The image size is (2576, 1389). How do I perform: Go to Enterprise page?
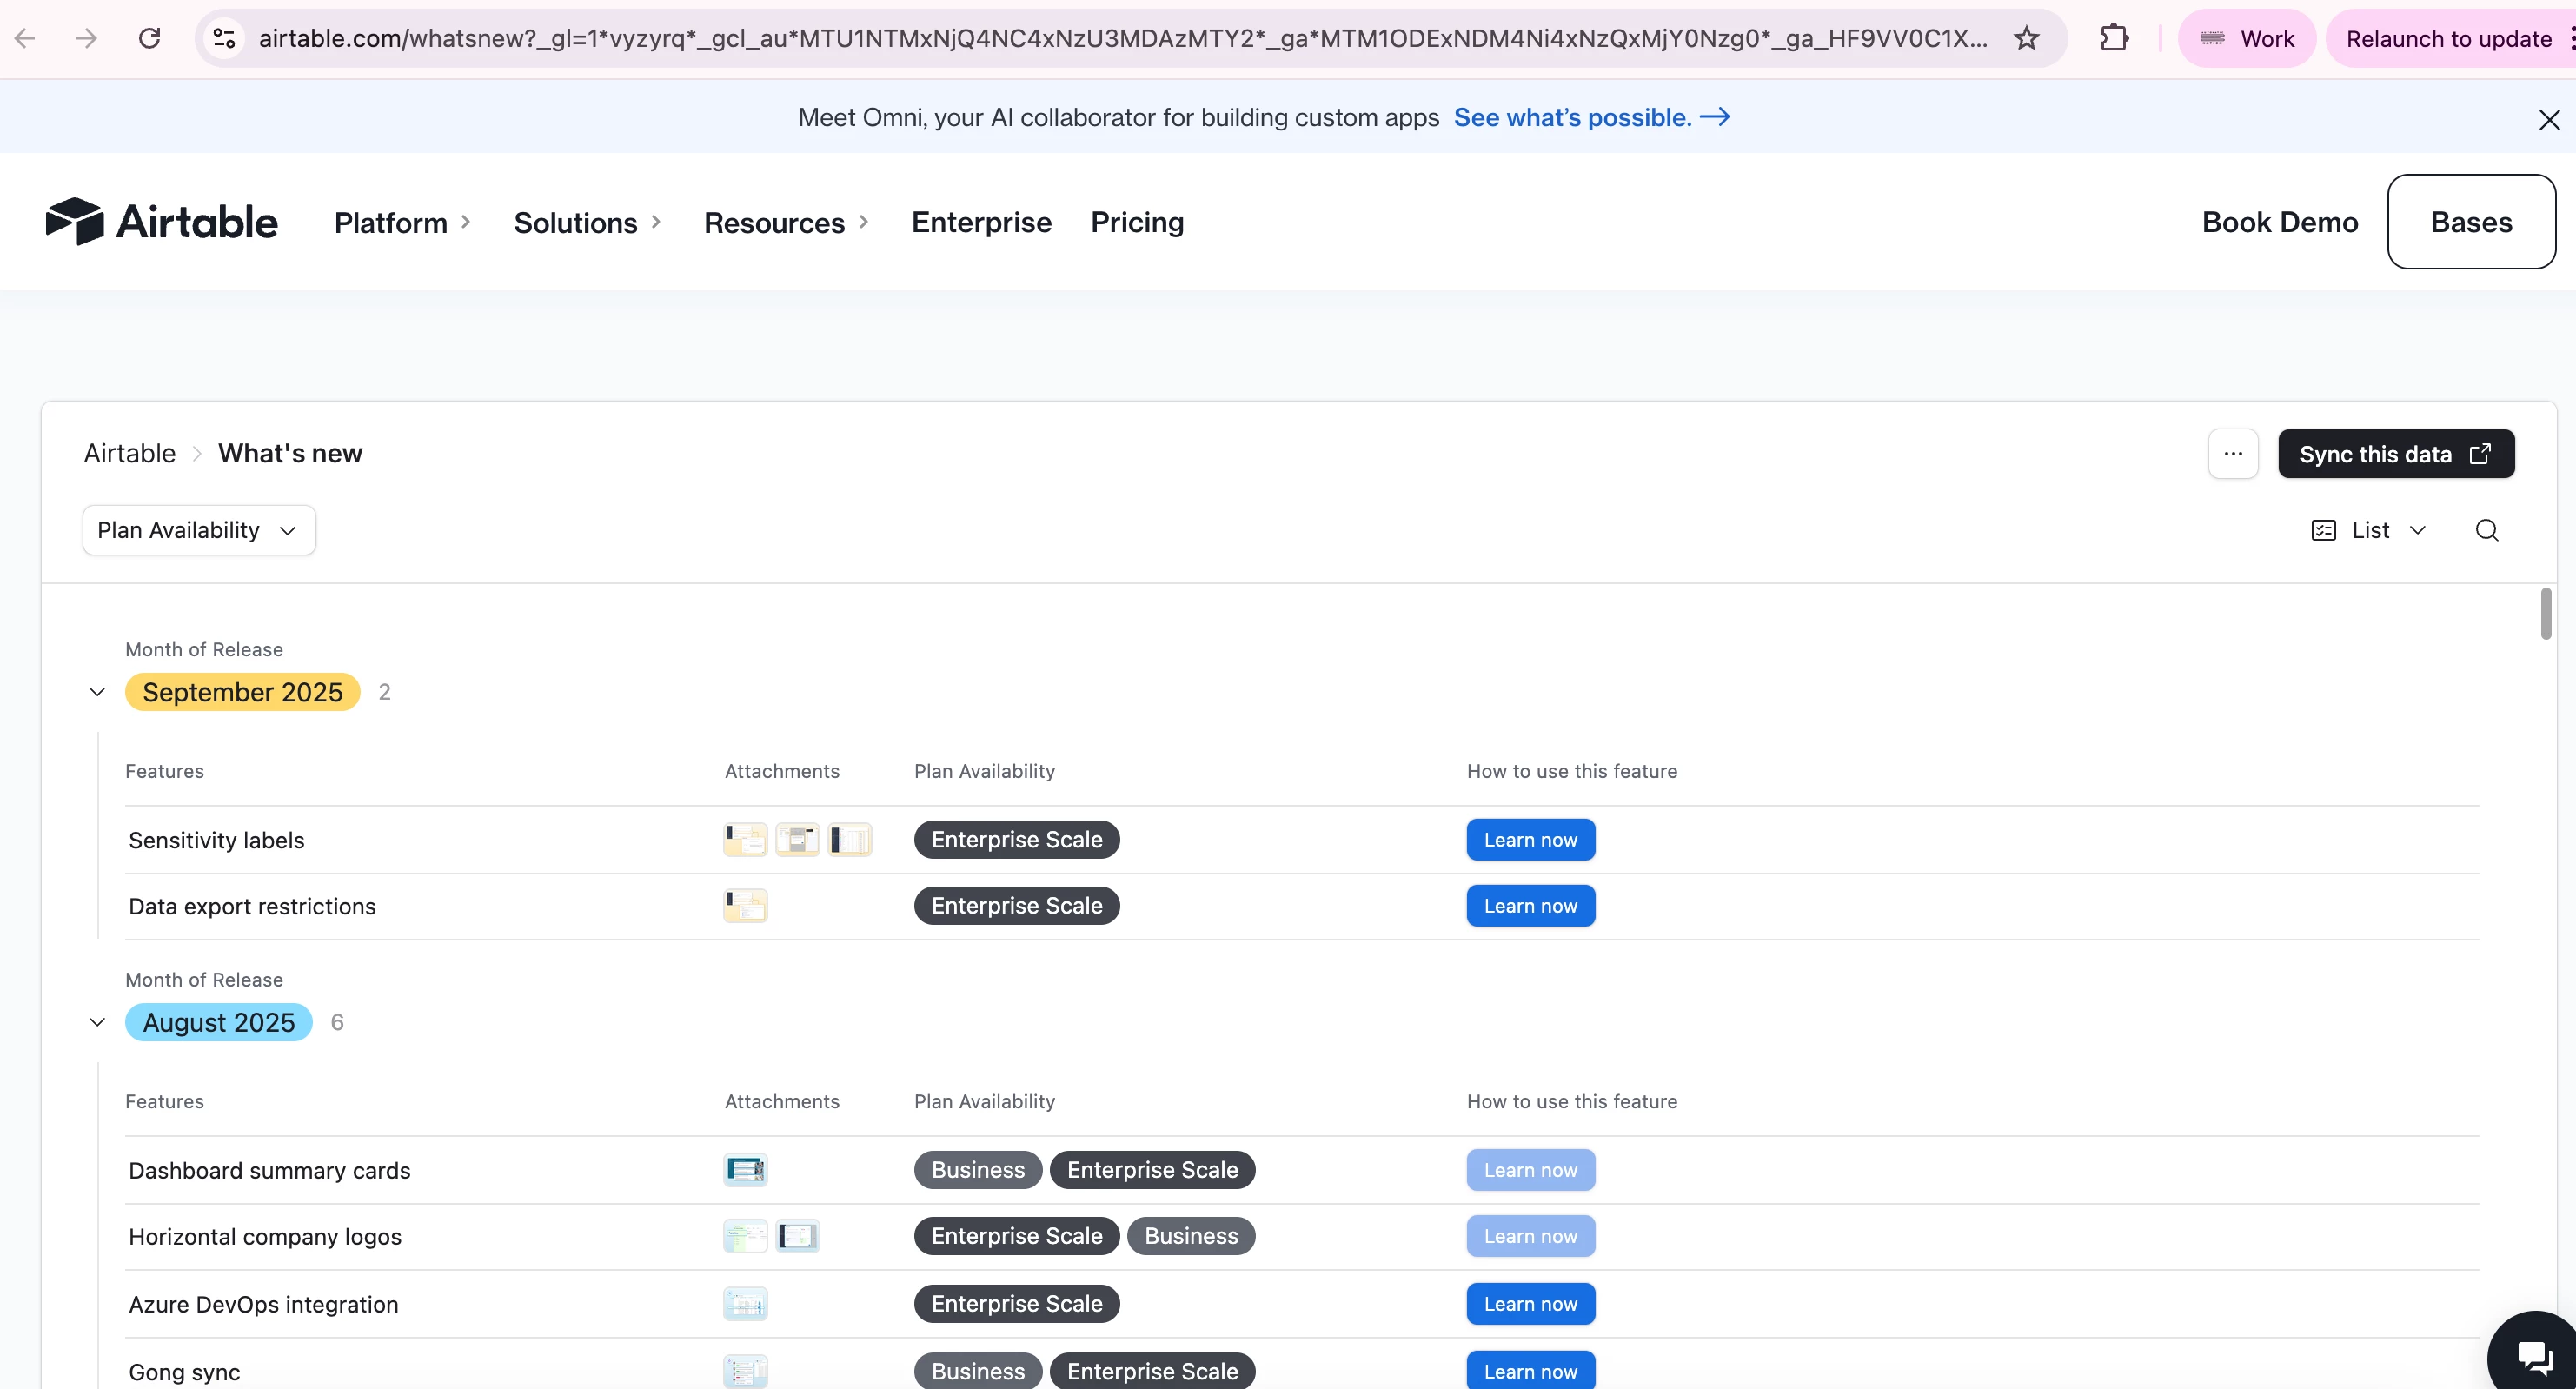[981, 222]
